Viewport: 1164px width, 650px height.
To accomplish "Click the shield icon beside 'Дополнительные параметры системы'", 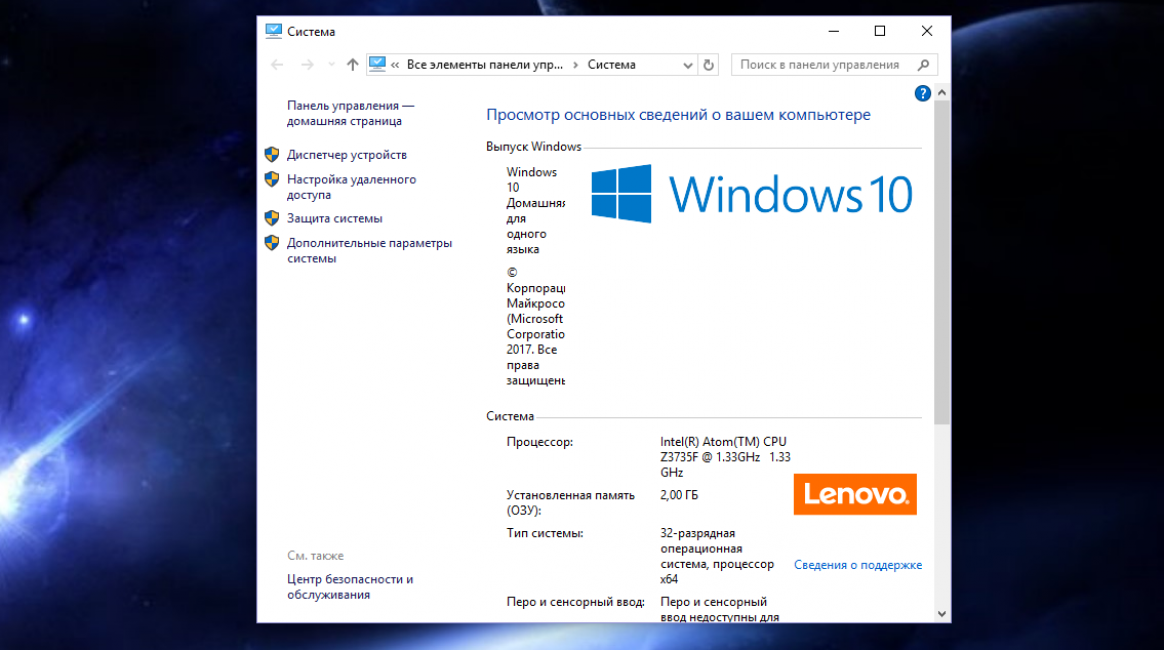I will point(272,243).
